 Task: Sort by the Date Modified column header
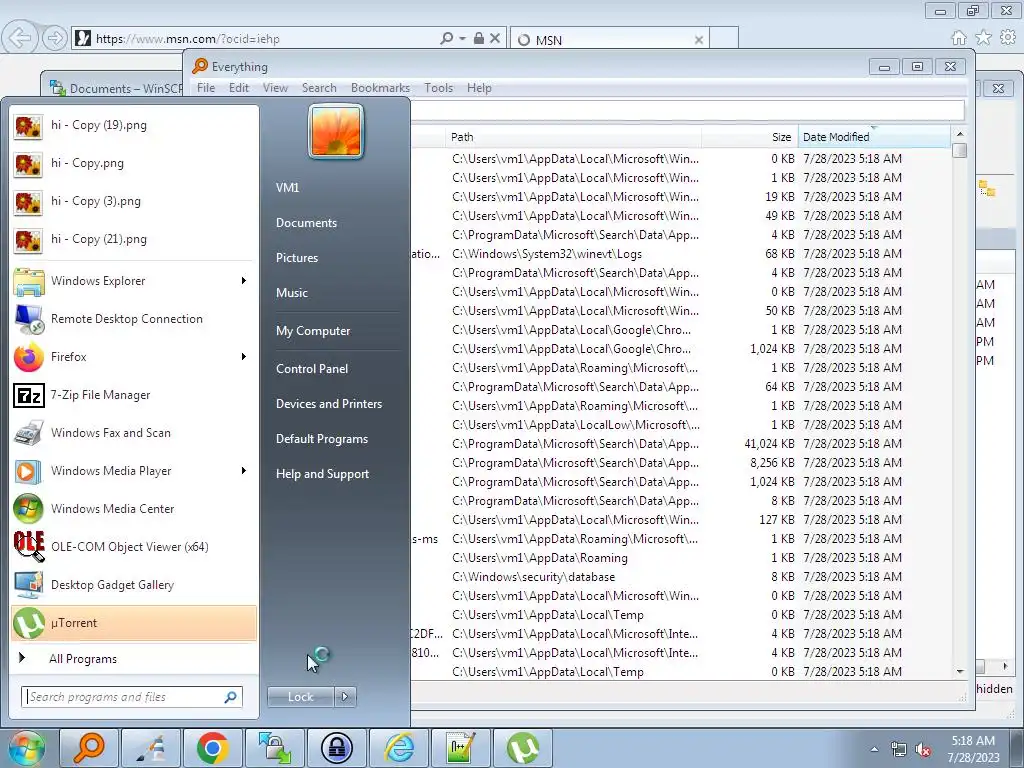click(874, 137)
